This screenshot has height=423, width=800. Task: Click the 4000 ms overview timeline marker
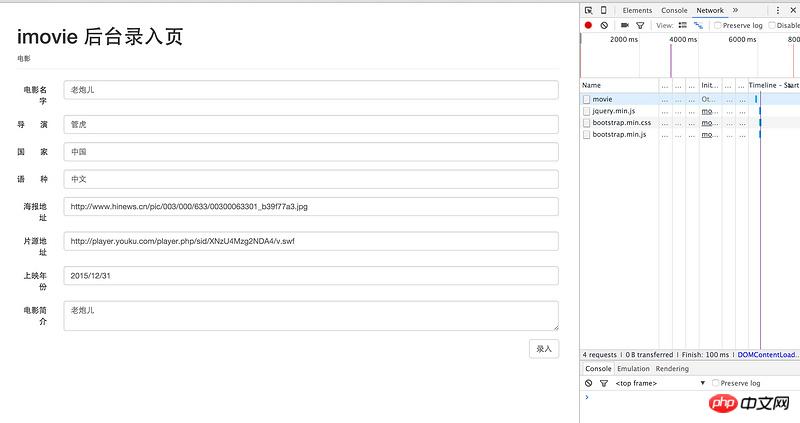[x=683, y=39]
